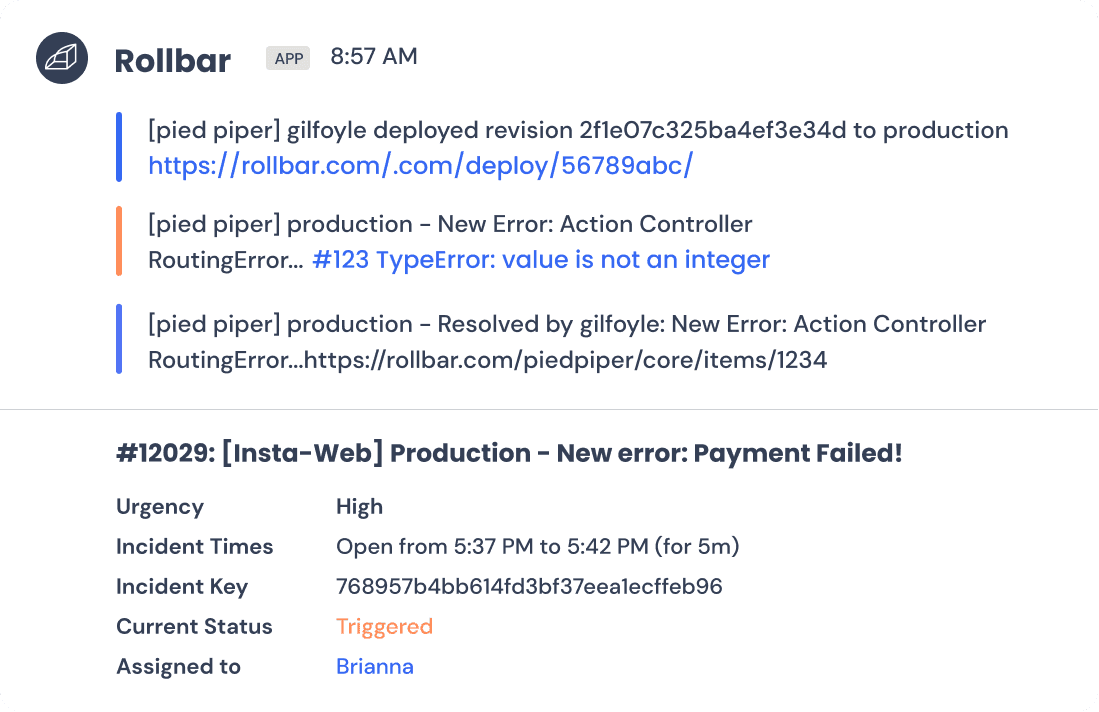Click the orange bar beside New Error message
1099x712 pixels.
pyautogui.click(x=119, y=241)
